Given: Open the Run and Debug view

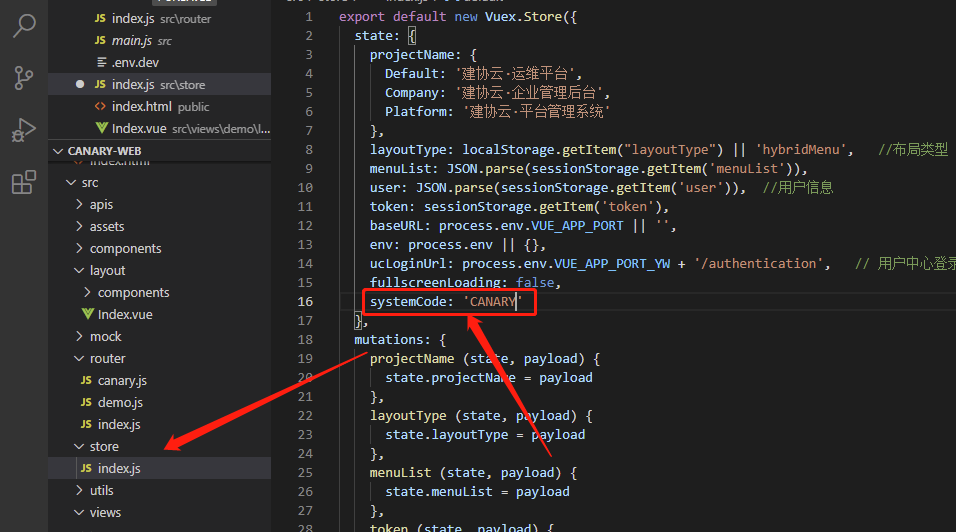Looking at the screenshot, I should coord(24,130).
